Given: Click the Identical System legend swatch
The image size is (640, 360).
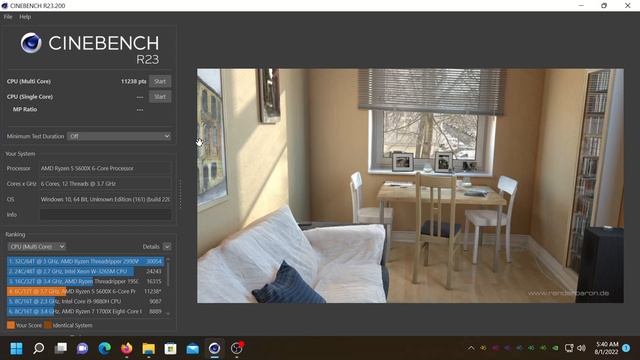Looking at the screenshot, I should (x=48, y=325).
